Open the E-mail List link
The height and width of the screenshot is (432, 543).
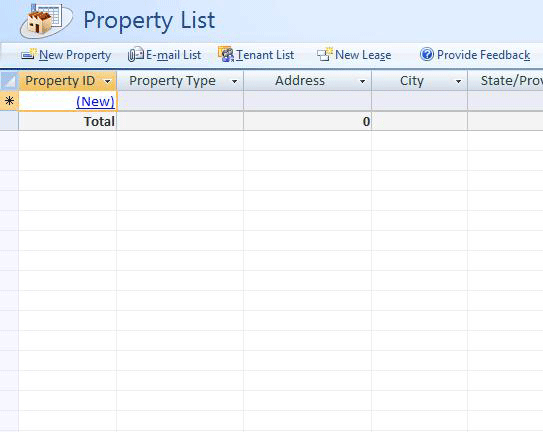click(173, 55)
